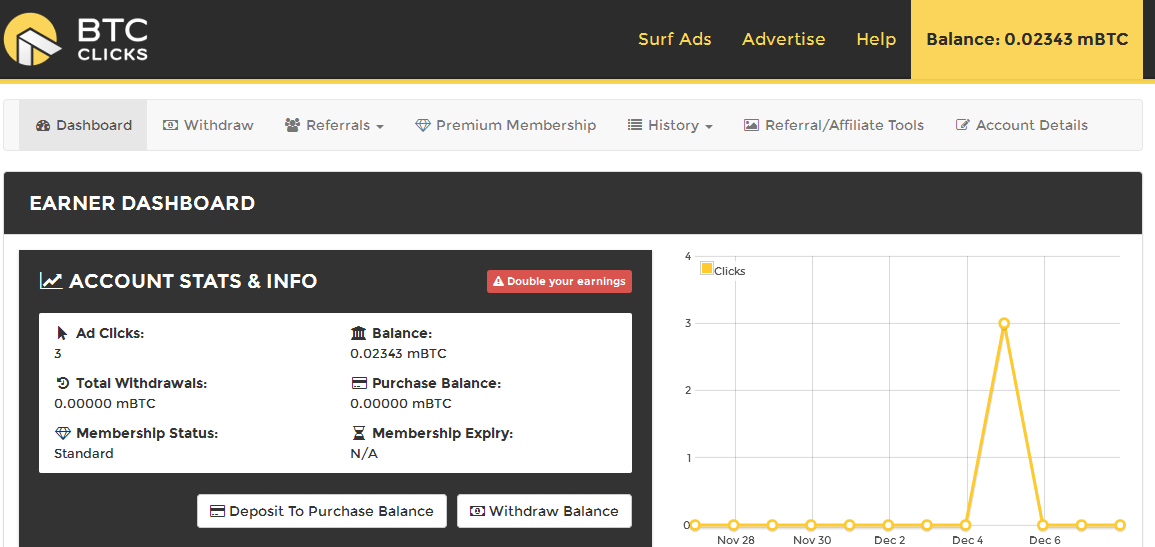Viewport: 1155px width, 547px height.
Task: Click the bank icon next to Balance
Action: click(358, 334)
